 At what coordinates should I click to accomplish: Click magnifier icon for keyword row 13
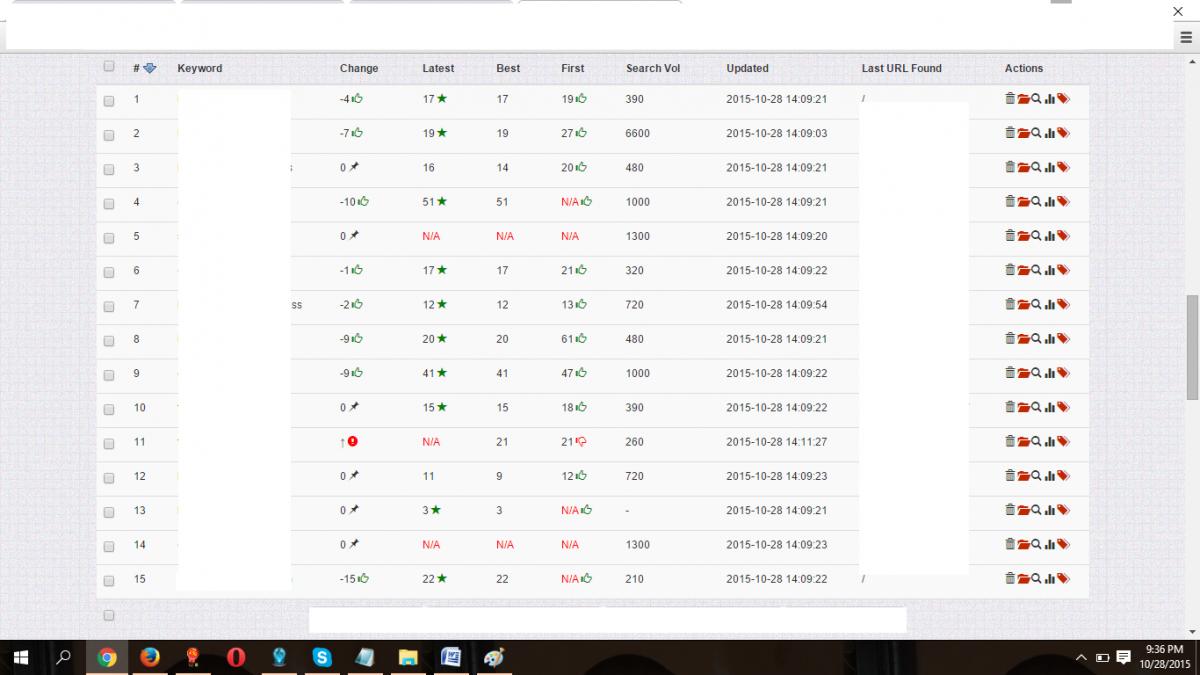tap(1037, 510)
